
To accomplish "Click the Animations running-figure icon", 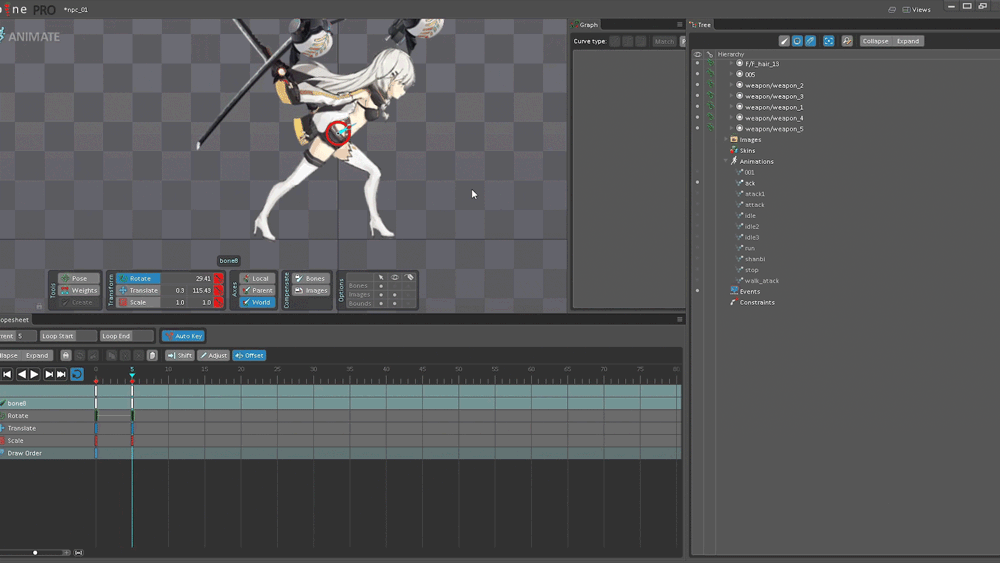I will tap(734, 161).
